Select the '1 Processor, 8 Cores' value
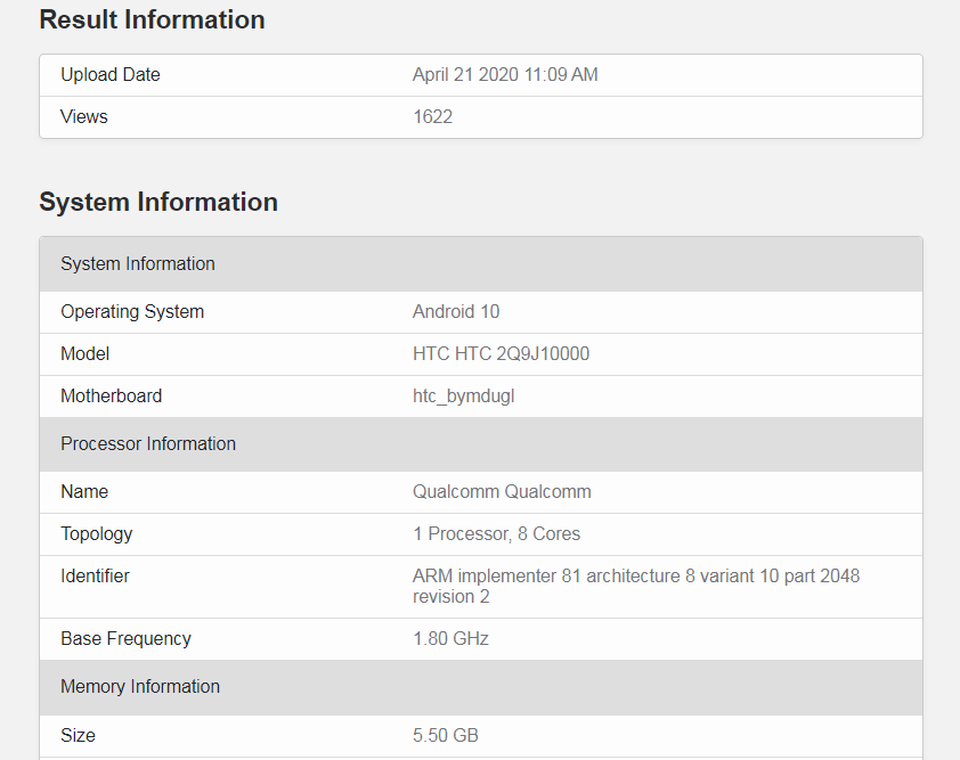Screen dimensions: 960x760 pyautogui.click(x=497, y=534)
